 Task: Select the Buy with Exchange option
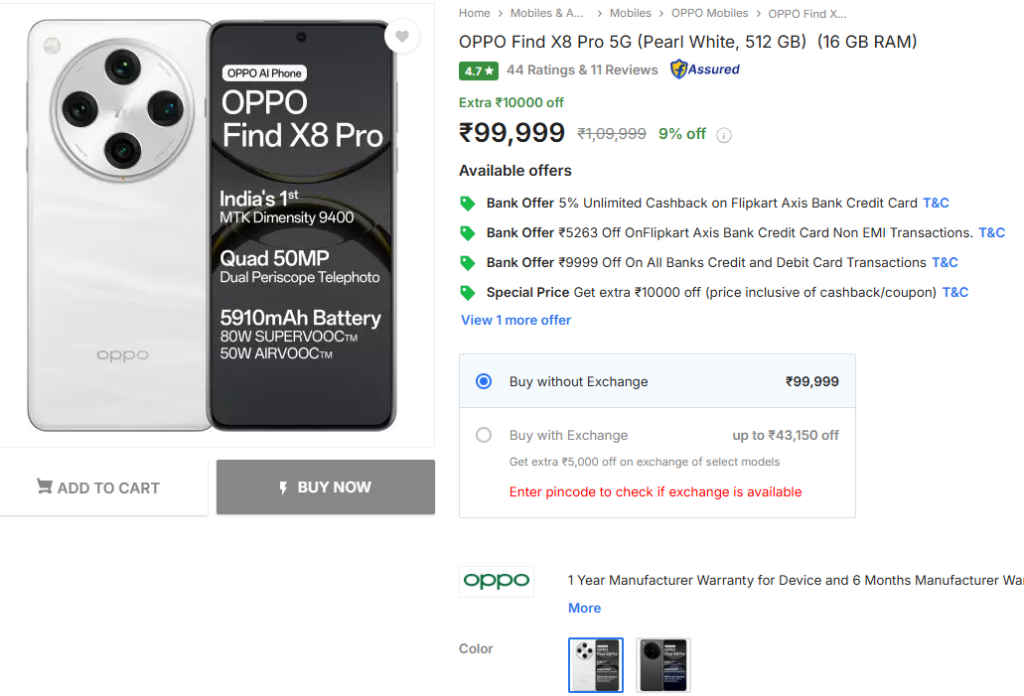pyautogui.click(x=483, y=435)
